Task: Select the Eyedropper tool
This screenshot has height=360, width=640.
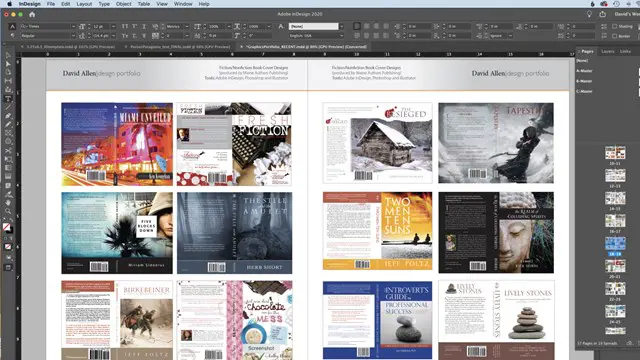Action: point(8,194)
